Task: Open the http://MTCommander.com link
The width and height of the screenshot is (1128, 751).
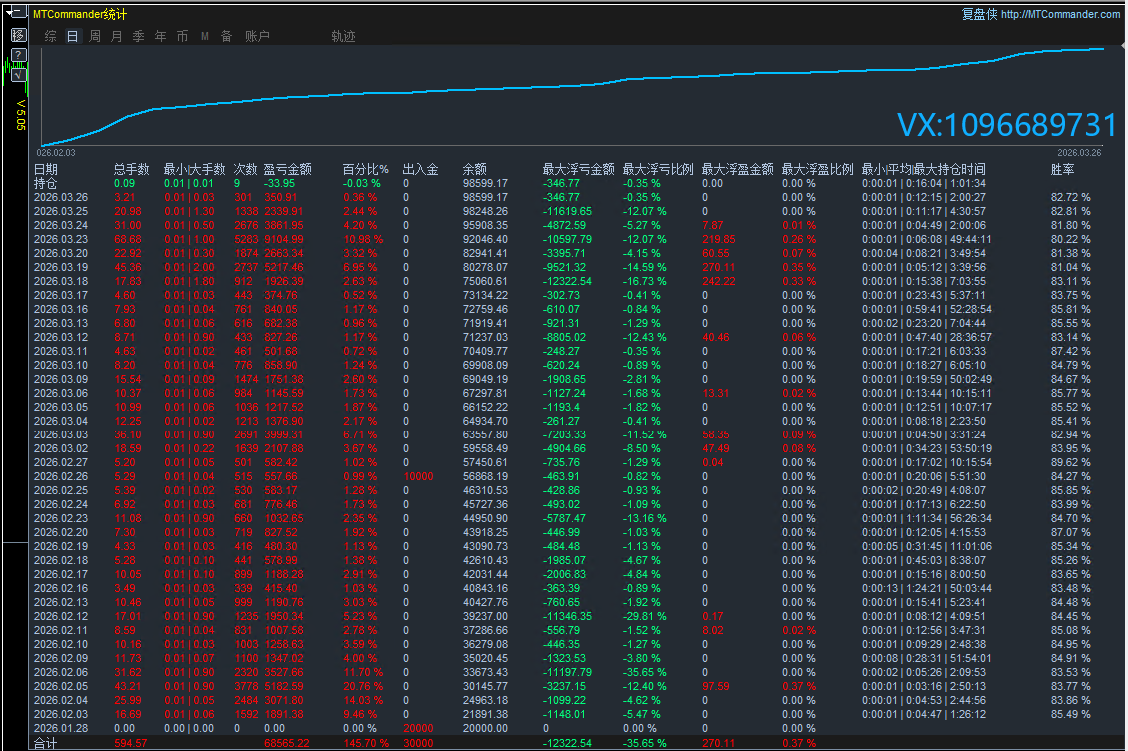Action: tap(1060, 14)
